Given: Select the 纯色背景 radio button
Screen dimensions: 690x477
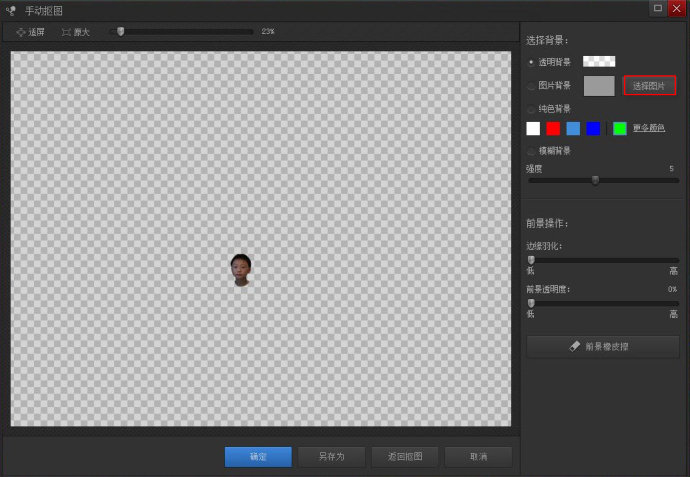Looking at the screenshot, I should (531, 109).
